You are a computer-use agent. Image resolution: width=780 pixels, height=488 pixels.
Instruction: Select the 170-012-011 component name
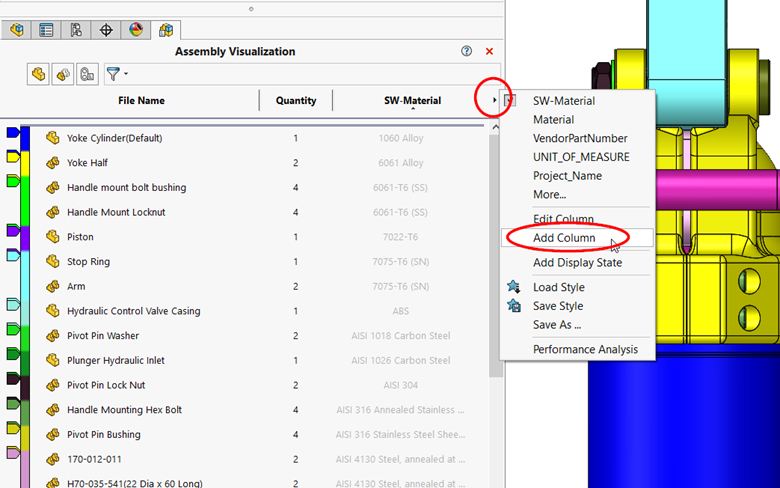click(x=94, y=459)
